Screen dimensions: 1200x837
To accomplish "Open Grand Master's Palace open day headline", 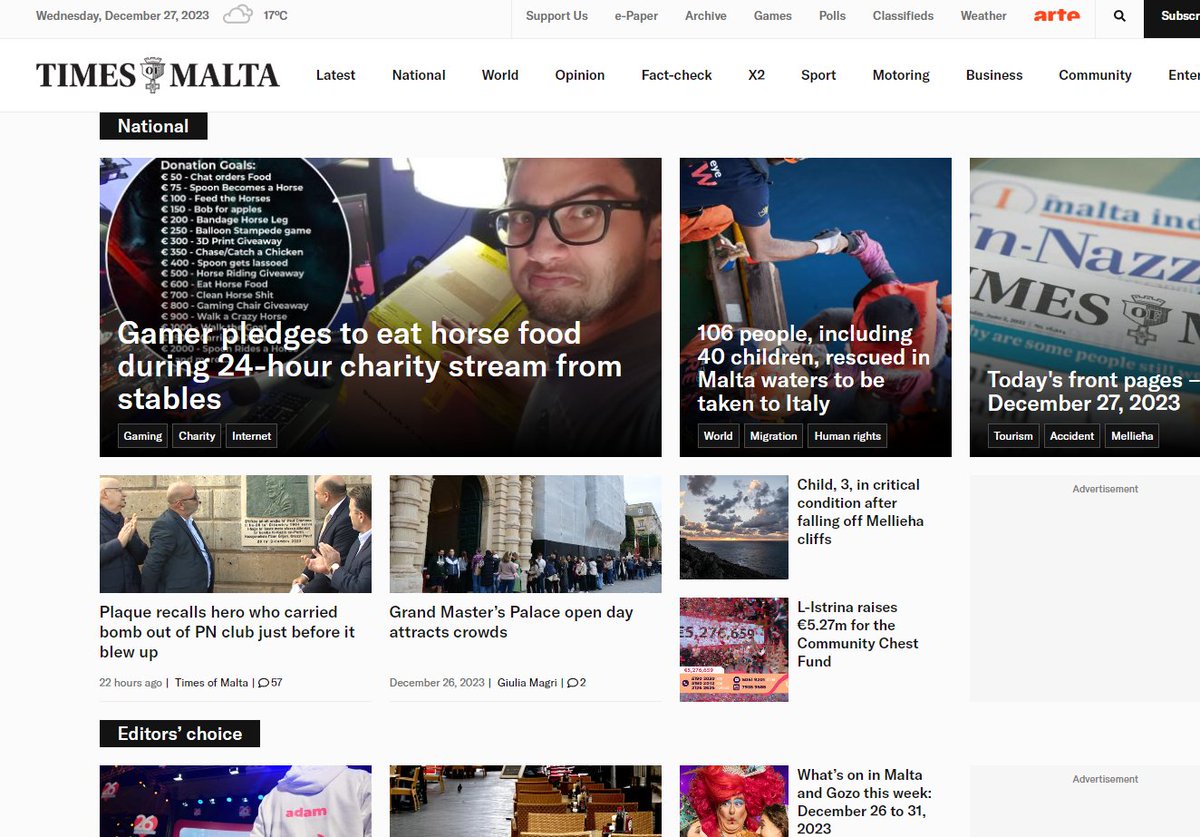I will coord(511,622).
